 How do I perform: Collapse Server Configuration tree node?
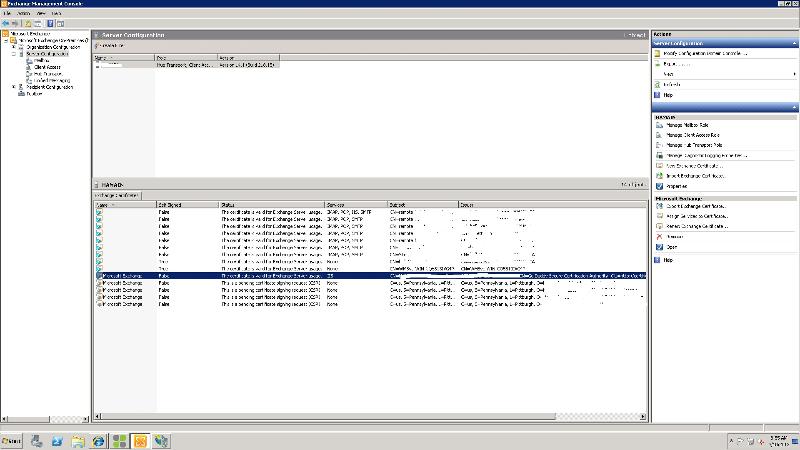tap(14, 54)
